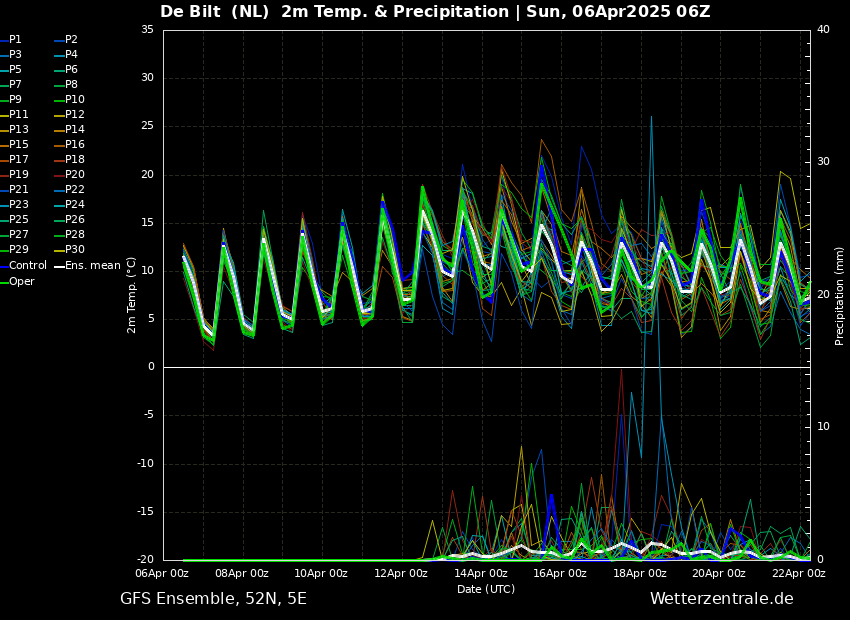Click the GFS Ensemble, 52N, 5E caption
Image resolution: width=850 pixels, height=620 pixels.
pos(213,599)
